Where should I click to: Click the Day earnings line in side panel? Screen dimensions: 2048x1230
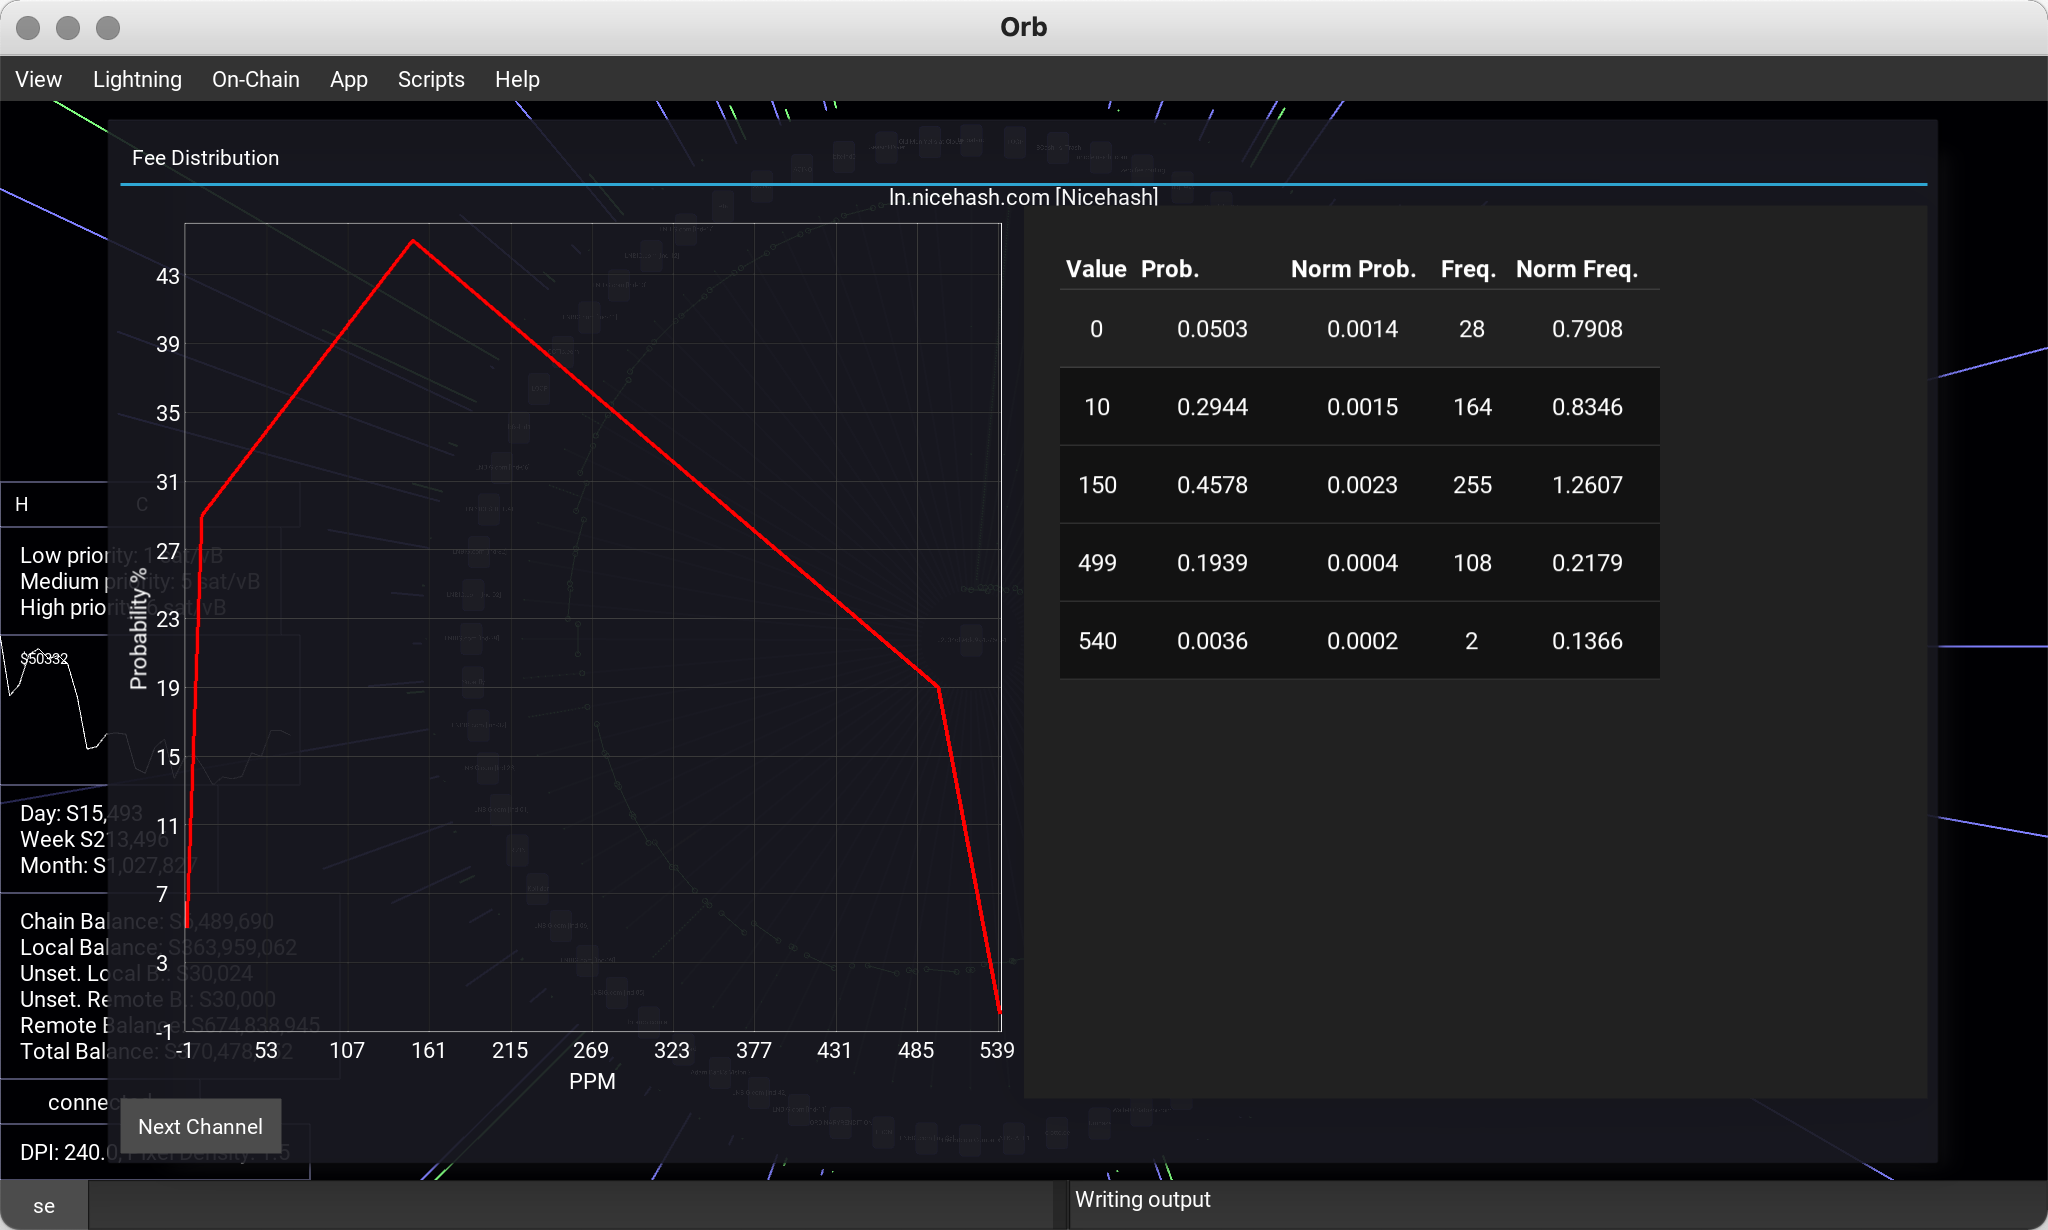pos(81,813)
